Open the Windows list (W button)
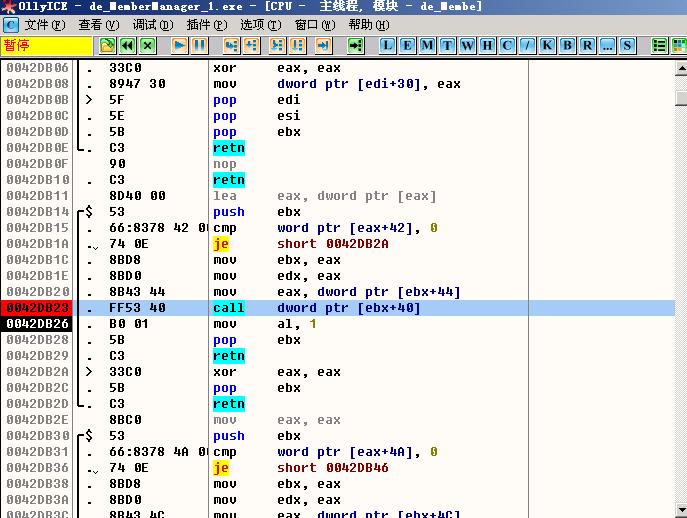This screenshot has height=518, width=687. point(468,45)
